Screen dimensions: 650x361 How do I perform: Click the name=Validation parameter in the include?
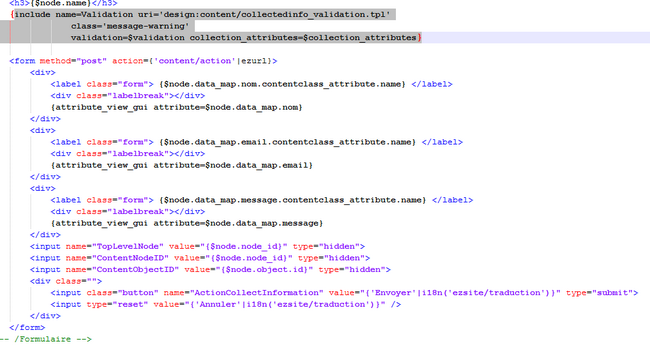[x=94, y=15]
